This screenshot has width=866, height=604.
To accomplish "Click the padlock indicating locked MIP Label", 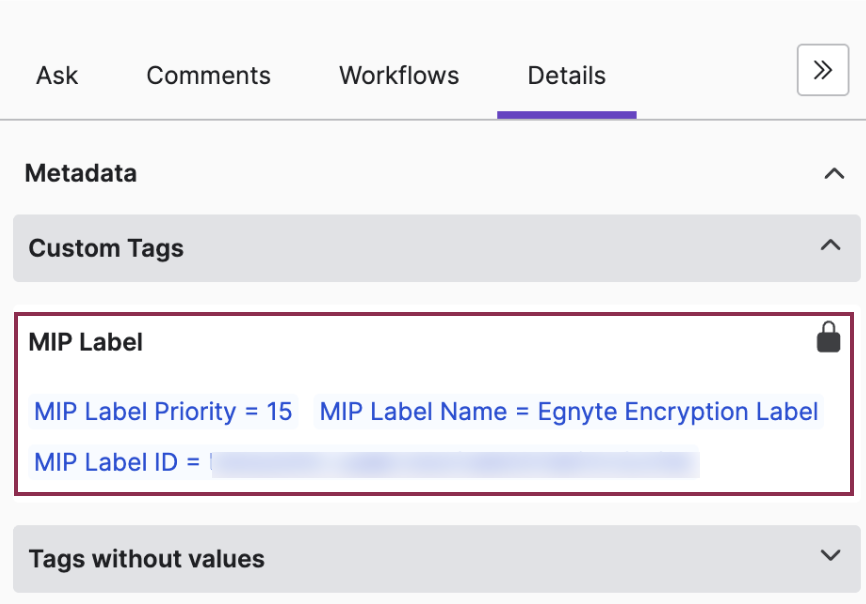I will coord(827,338).
